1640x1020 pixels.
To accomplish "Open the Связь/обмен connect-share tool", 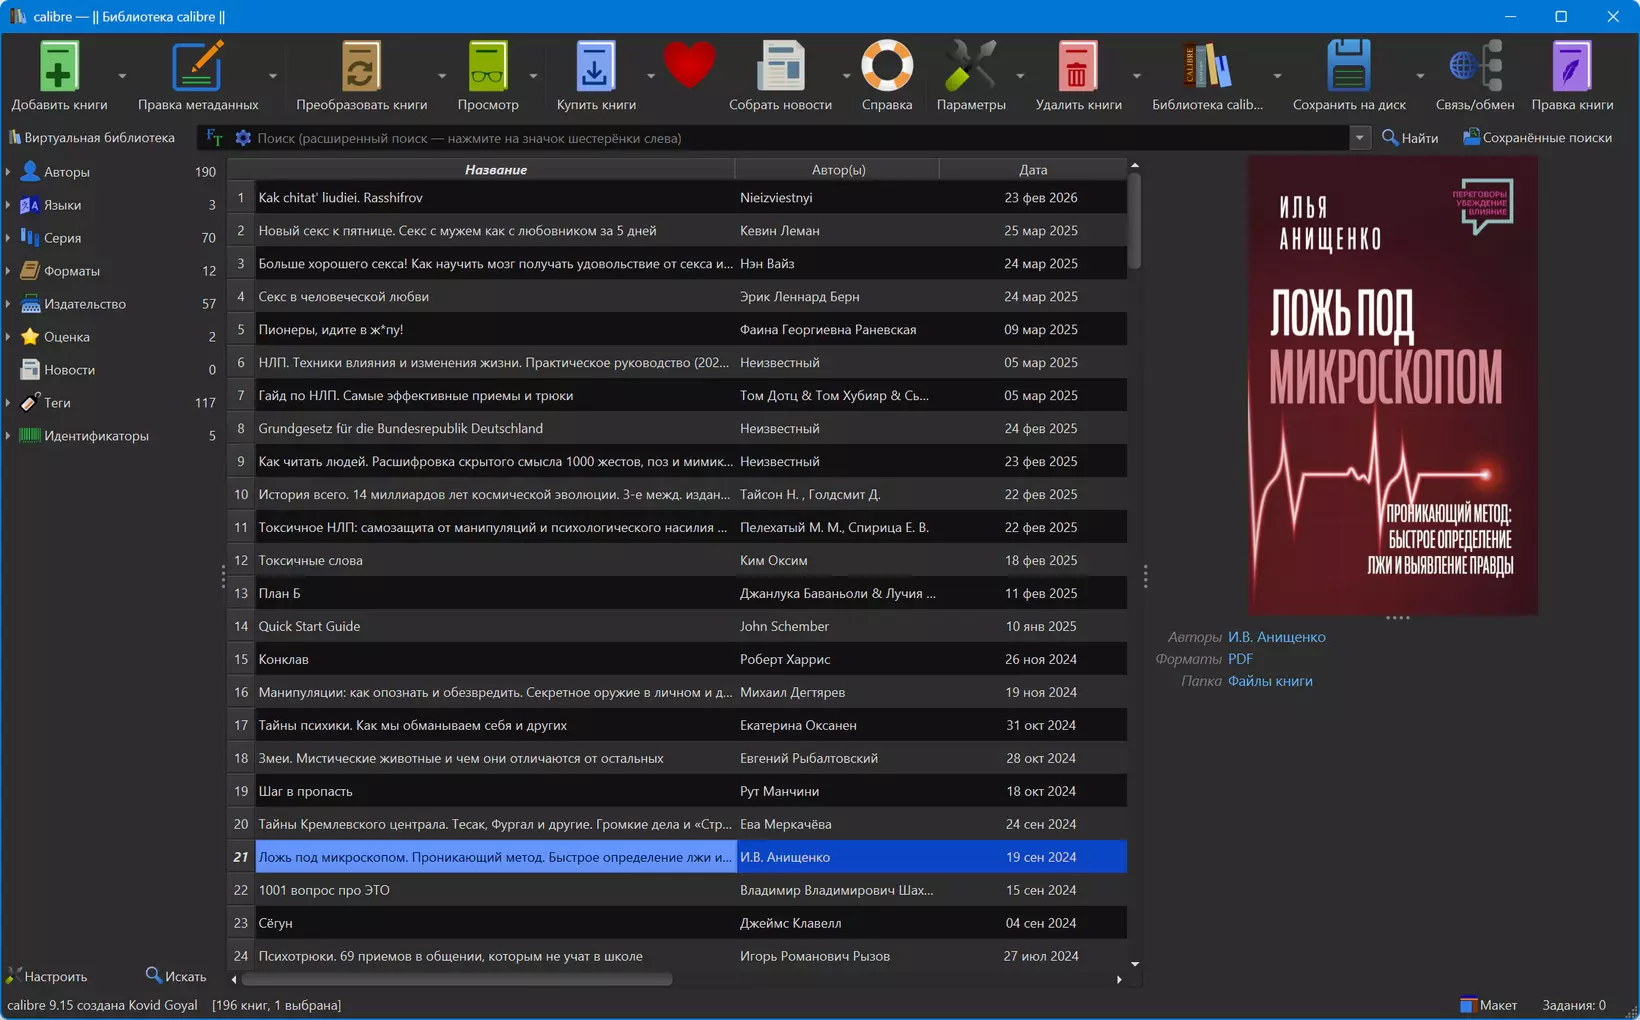I will pos(1475,76).
